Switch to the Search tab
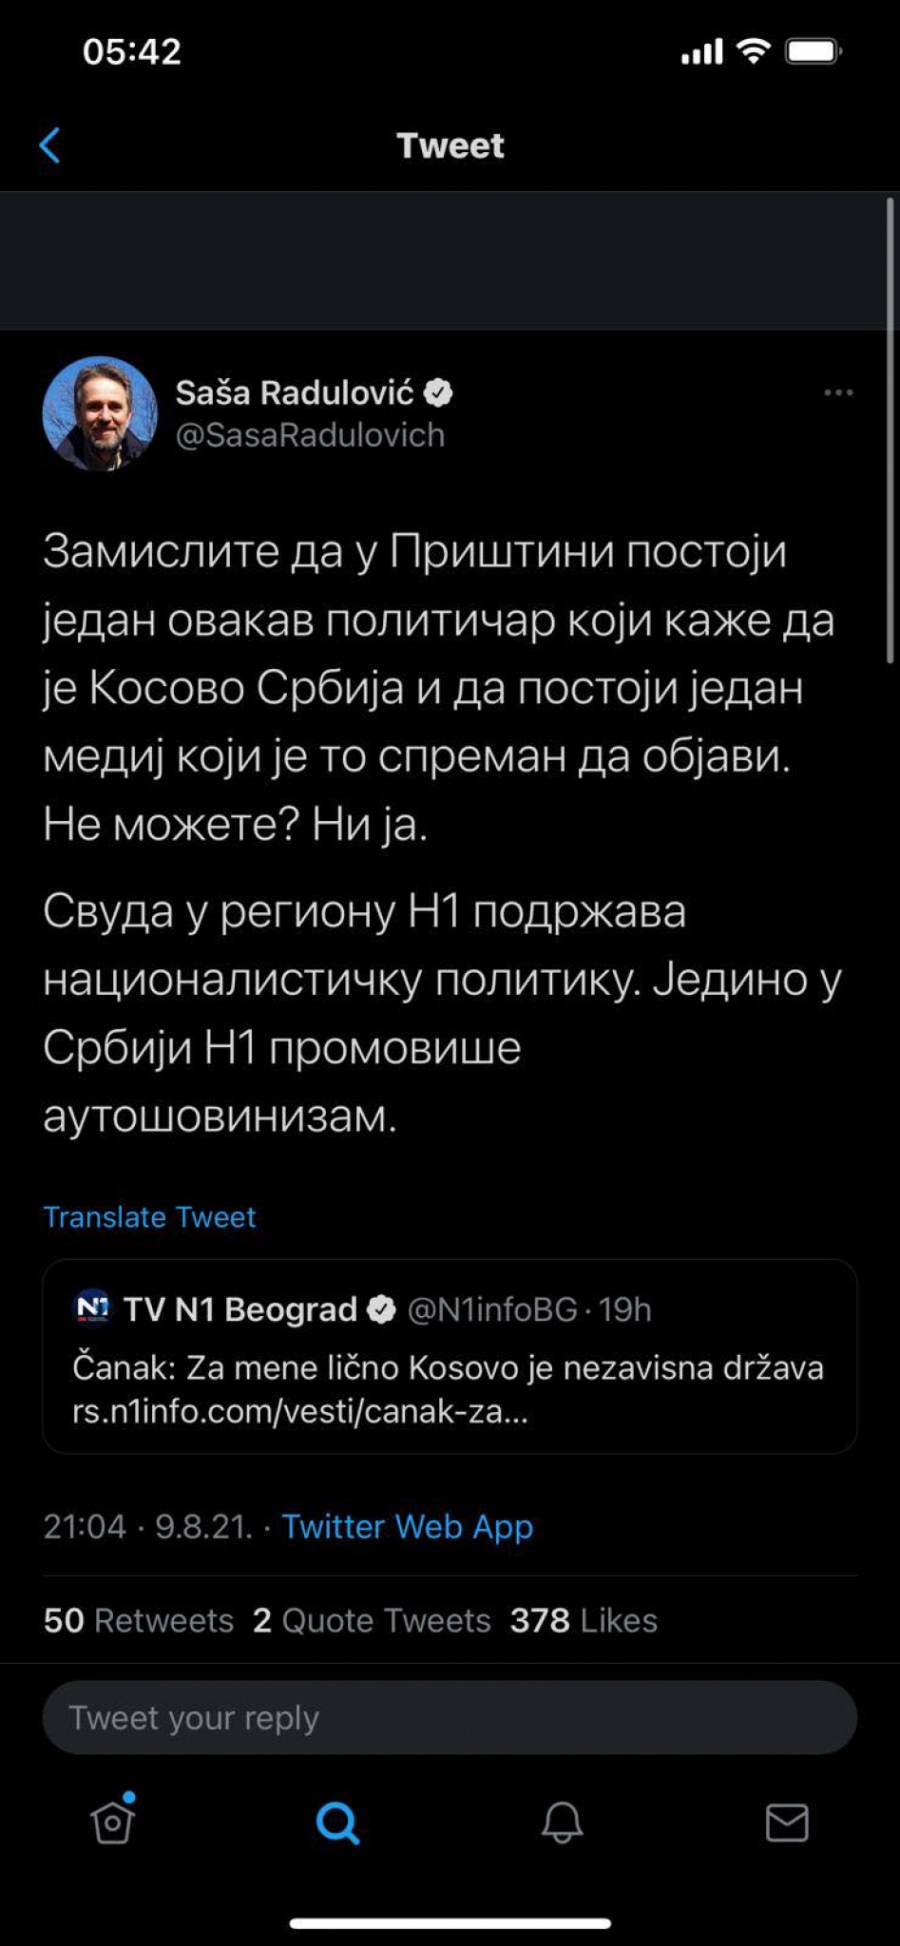This screenshot has height=1946, width=900. pos(337,1822)
